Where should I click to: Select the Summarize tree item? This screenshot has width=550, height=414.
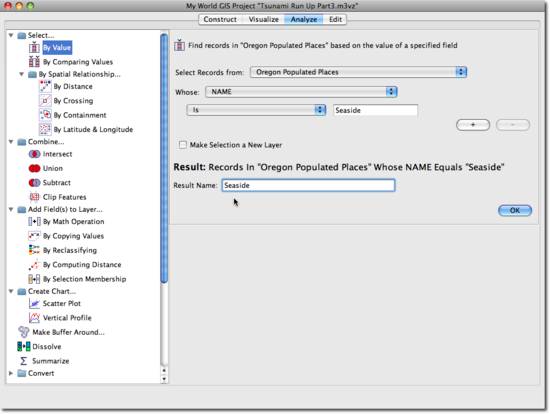(51, 361)
